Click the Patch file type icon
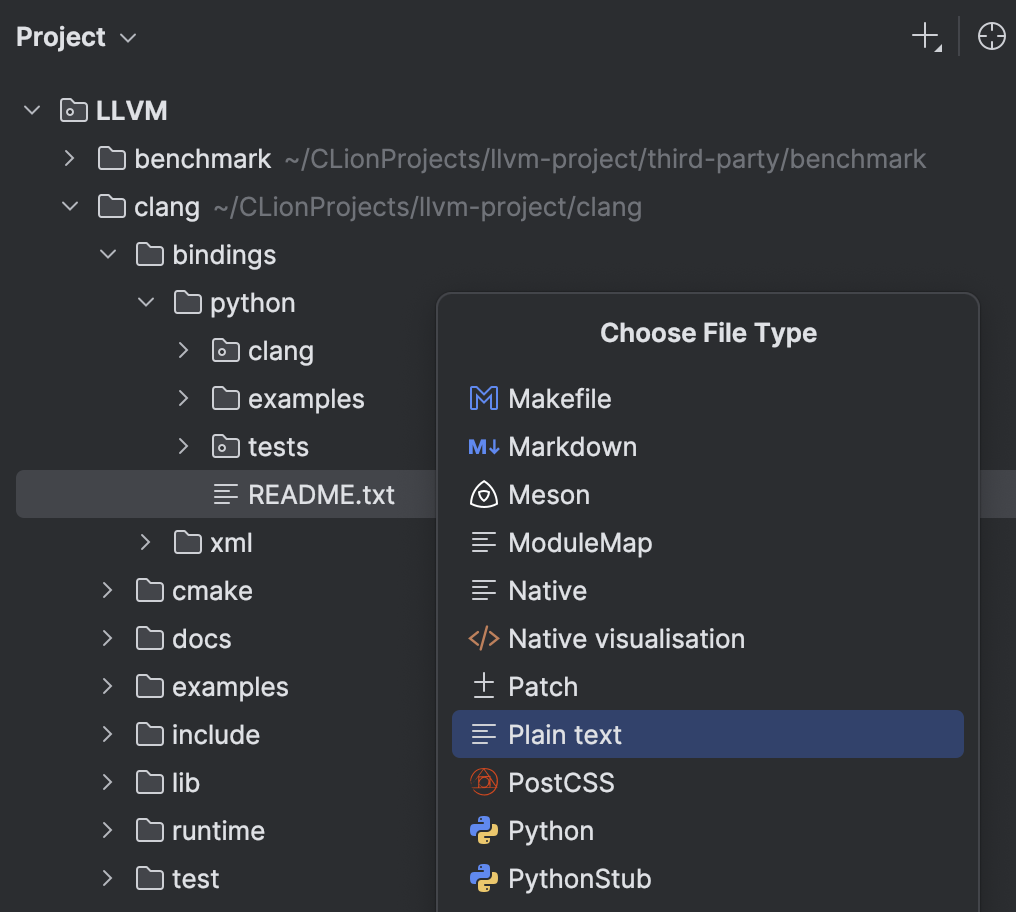This screenshot has width=1016, height=912. click(x=483, y=686)
